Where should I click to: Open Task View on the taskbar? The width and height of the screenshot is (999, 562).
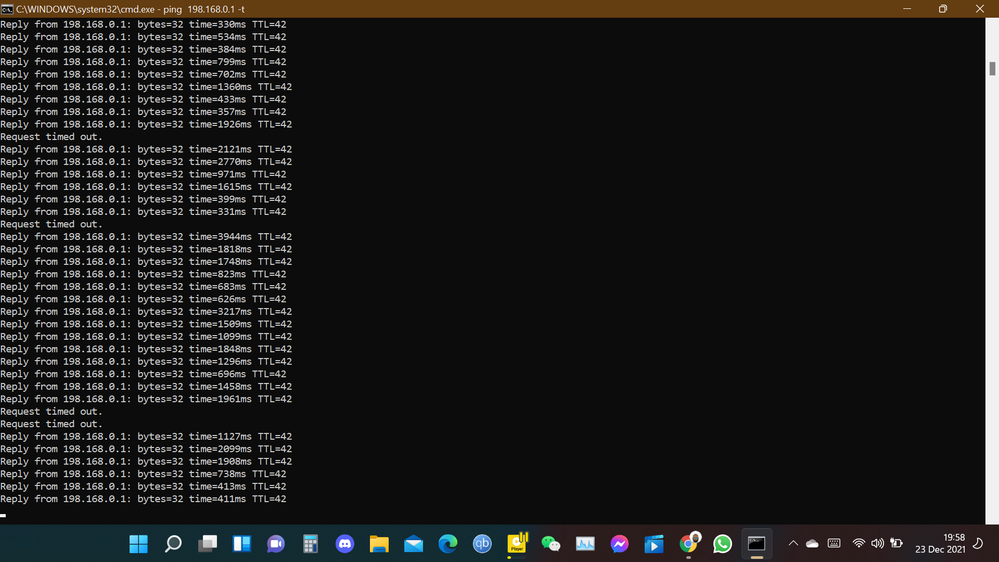pyautogui.click(x=207, y=544)
